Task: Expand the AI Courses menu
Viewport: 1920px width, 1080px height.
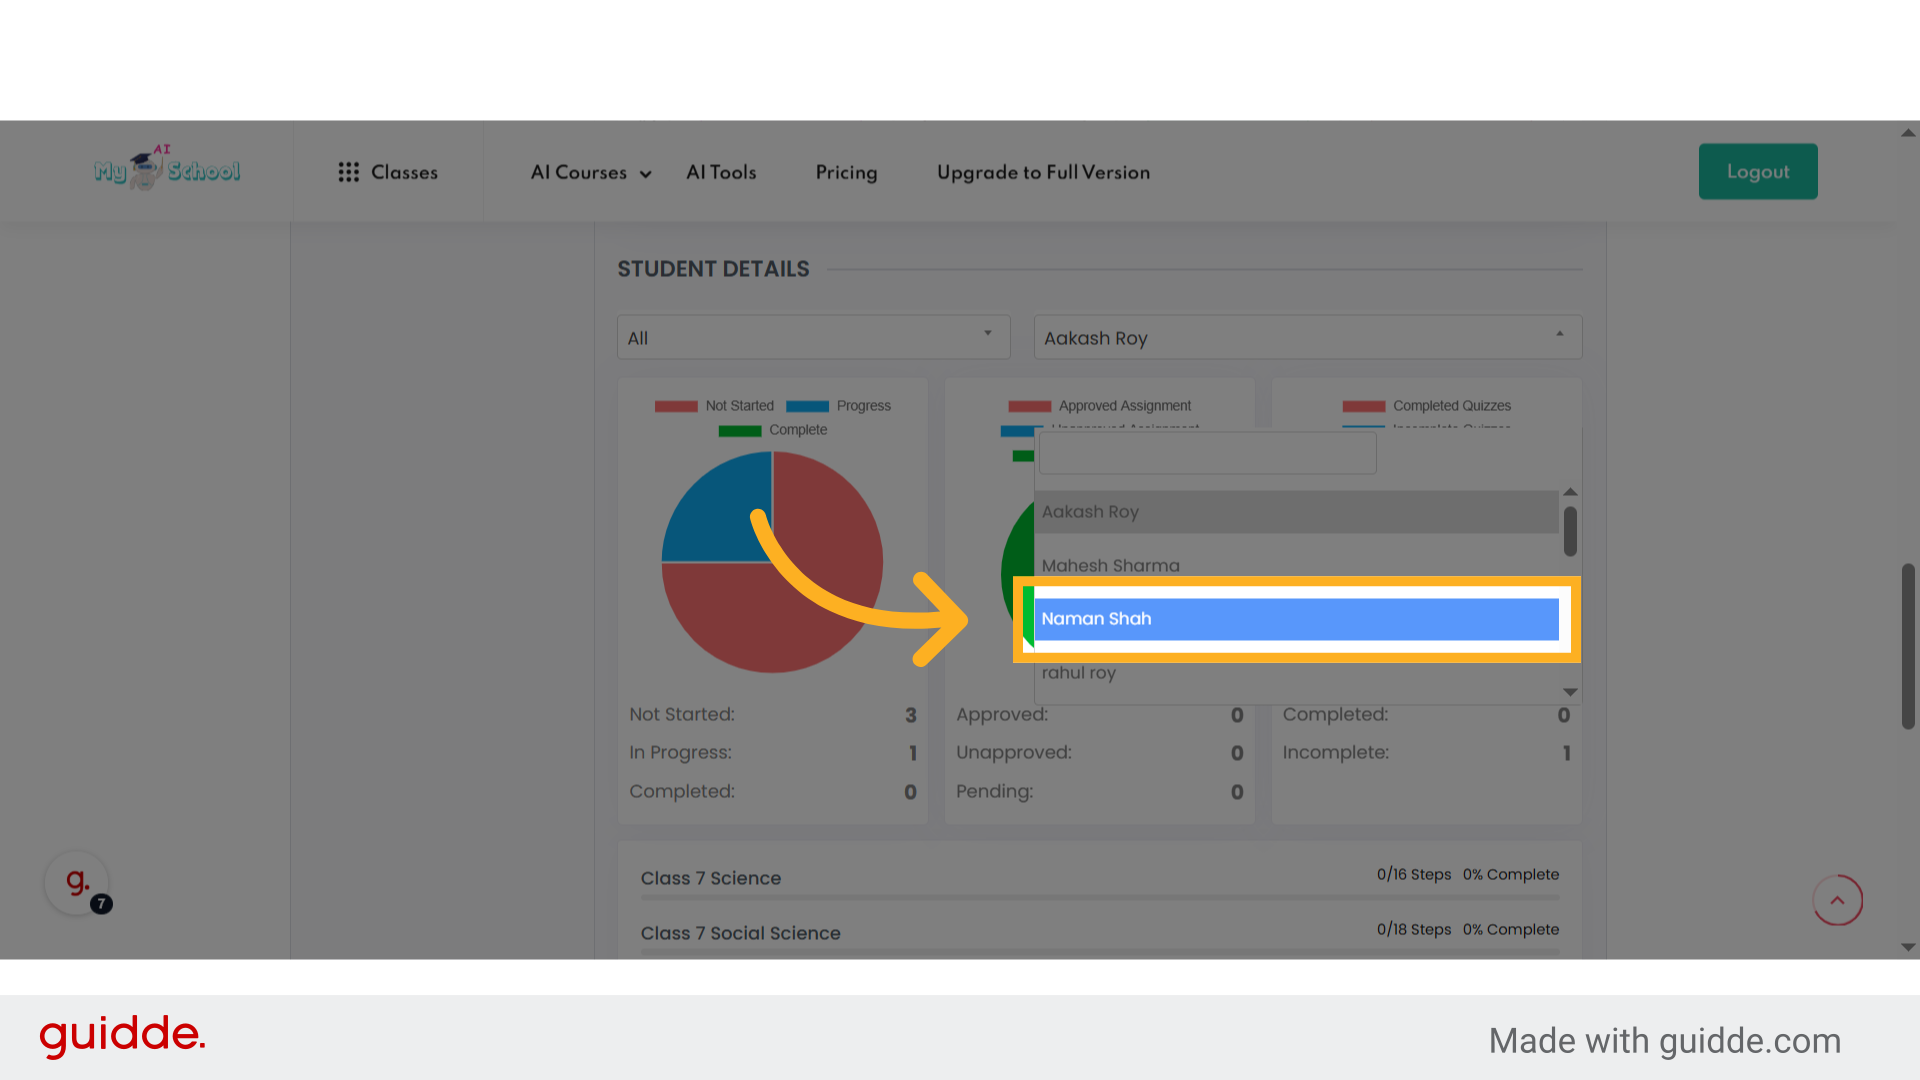Action: click(590, 172)
